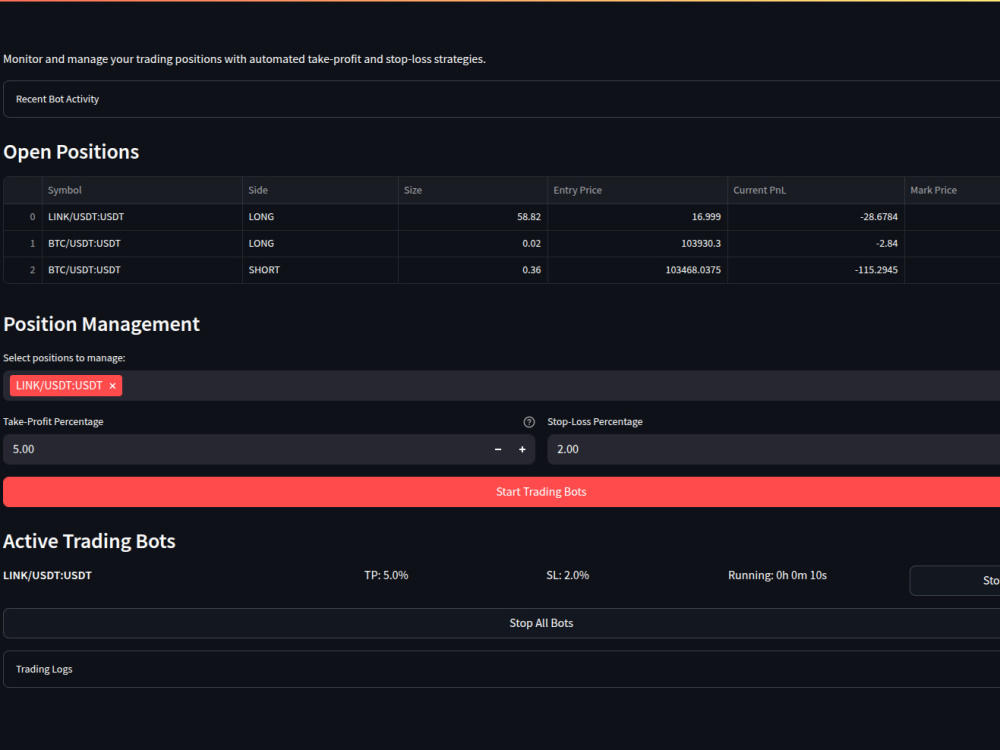Click PnL value -2.84
This screenshot has width=1000, height=750.
[816, 244]
